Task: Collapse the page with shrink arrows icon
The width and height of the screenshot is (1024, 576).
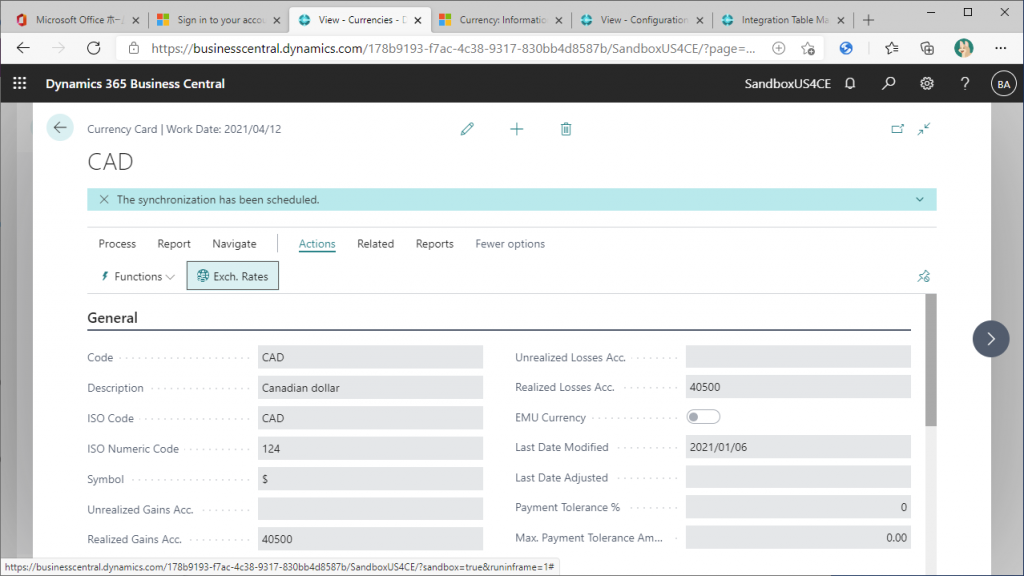Action: click(923, 129)
